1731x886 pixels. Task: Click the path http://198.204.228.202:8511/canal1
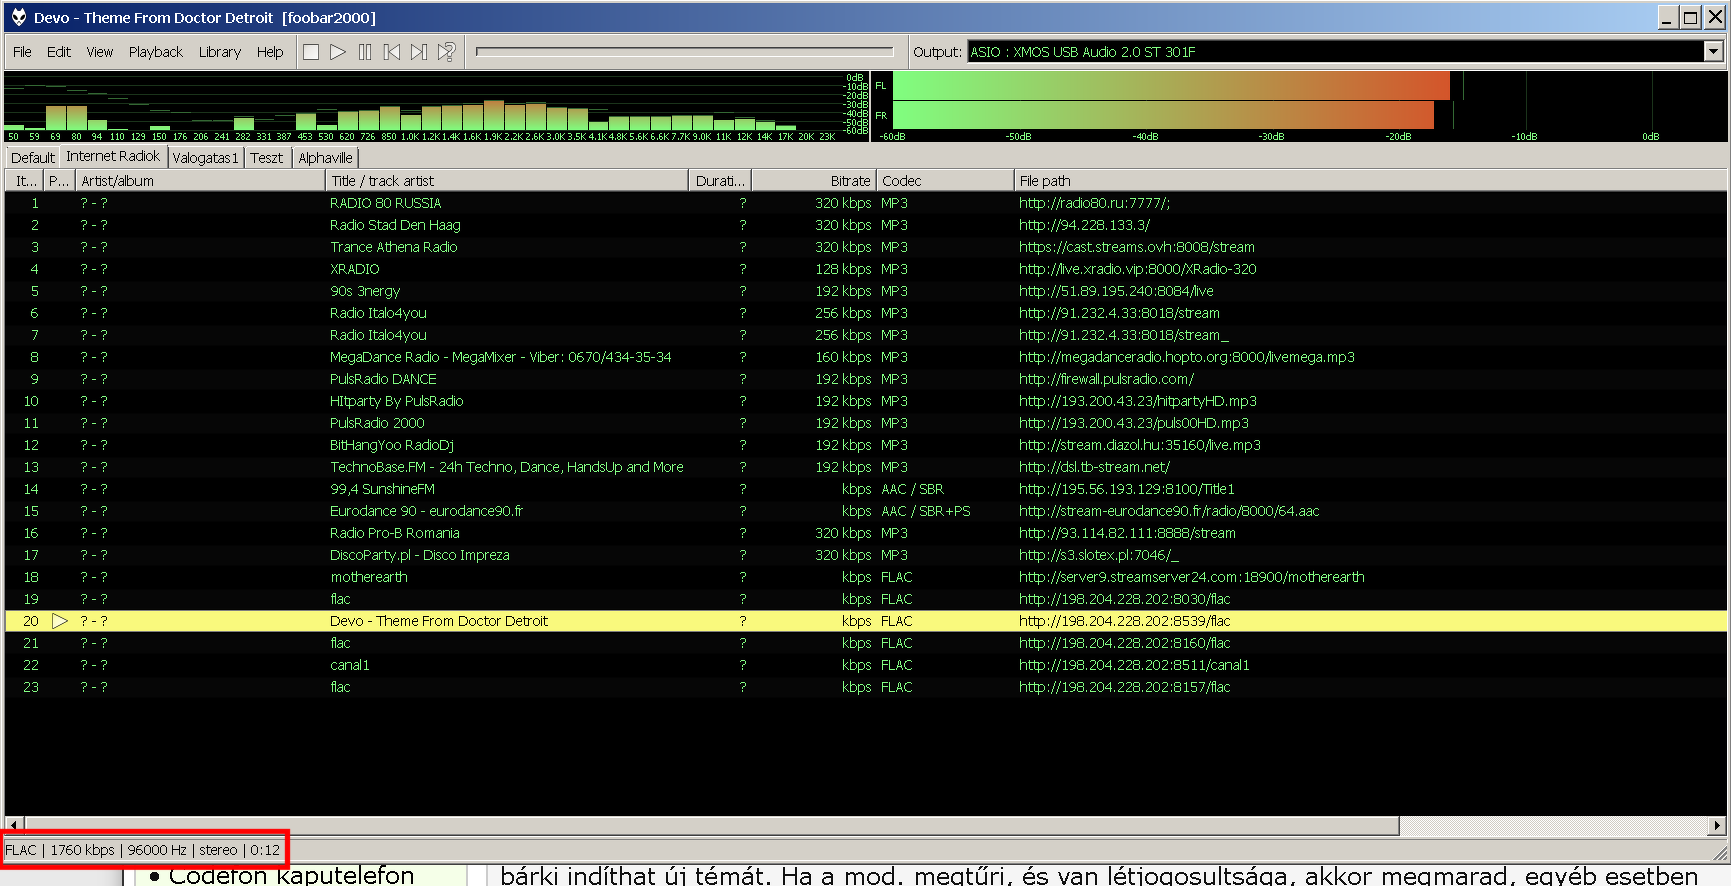[1134, 665]
